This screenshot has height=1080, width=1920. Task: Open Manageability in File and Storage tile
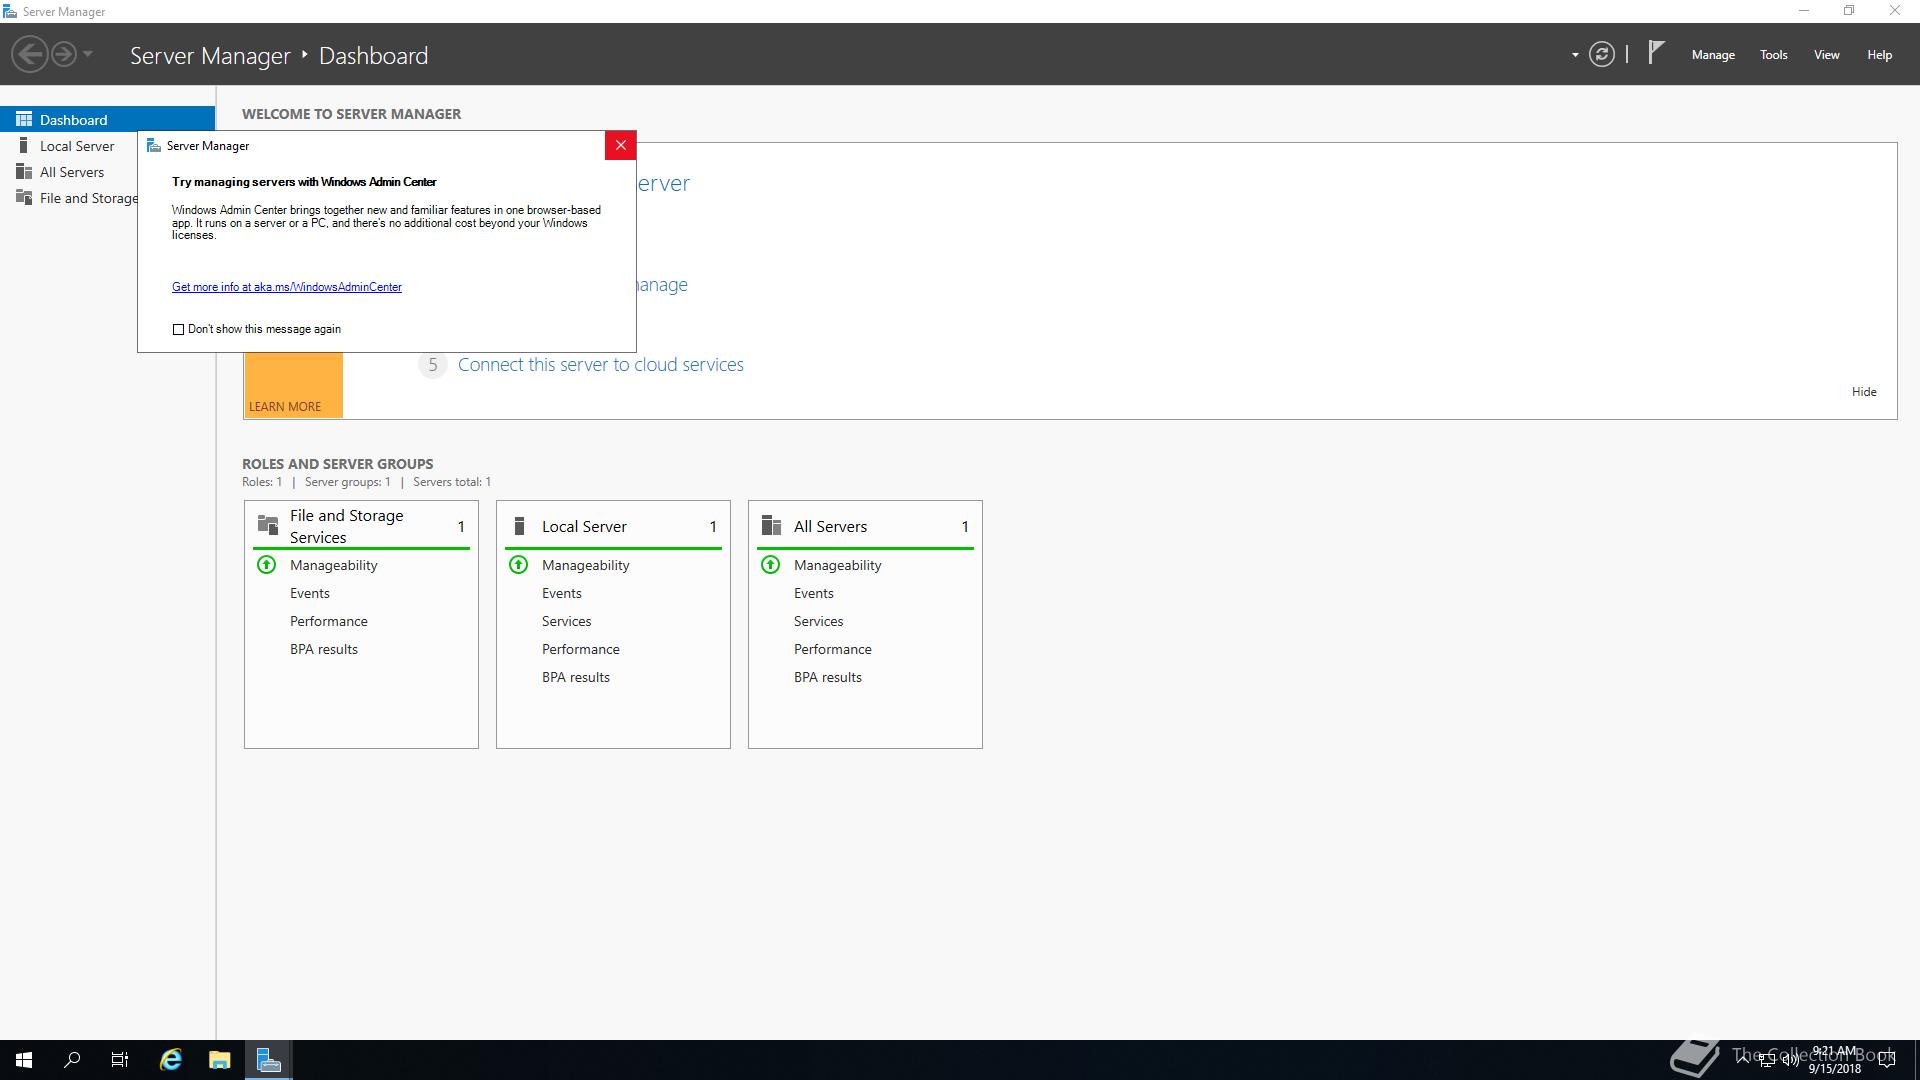[x=333, y=565]
